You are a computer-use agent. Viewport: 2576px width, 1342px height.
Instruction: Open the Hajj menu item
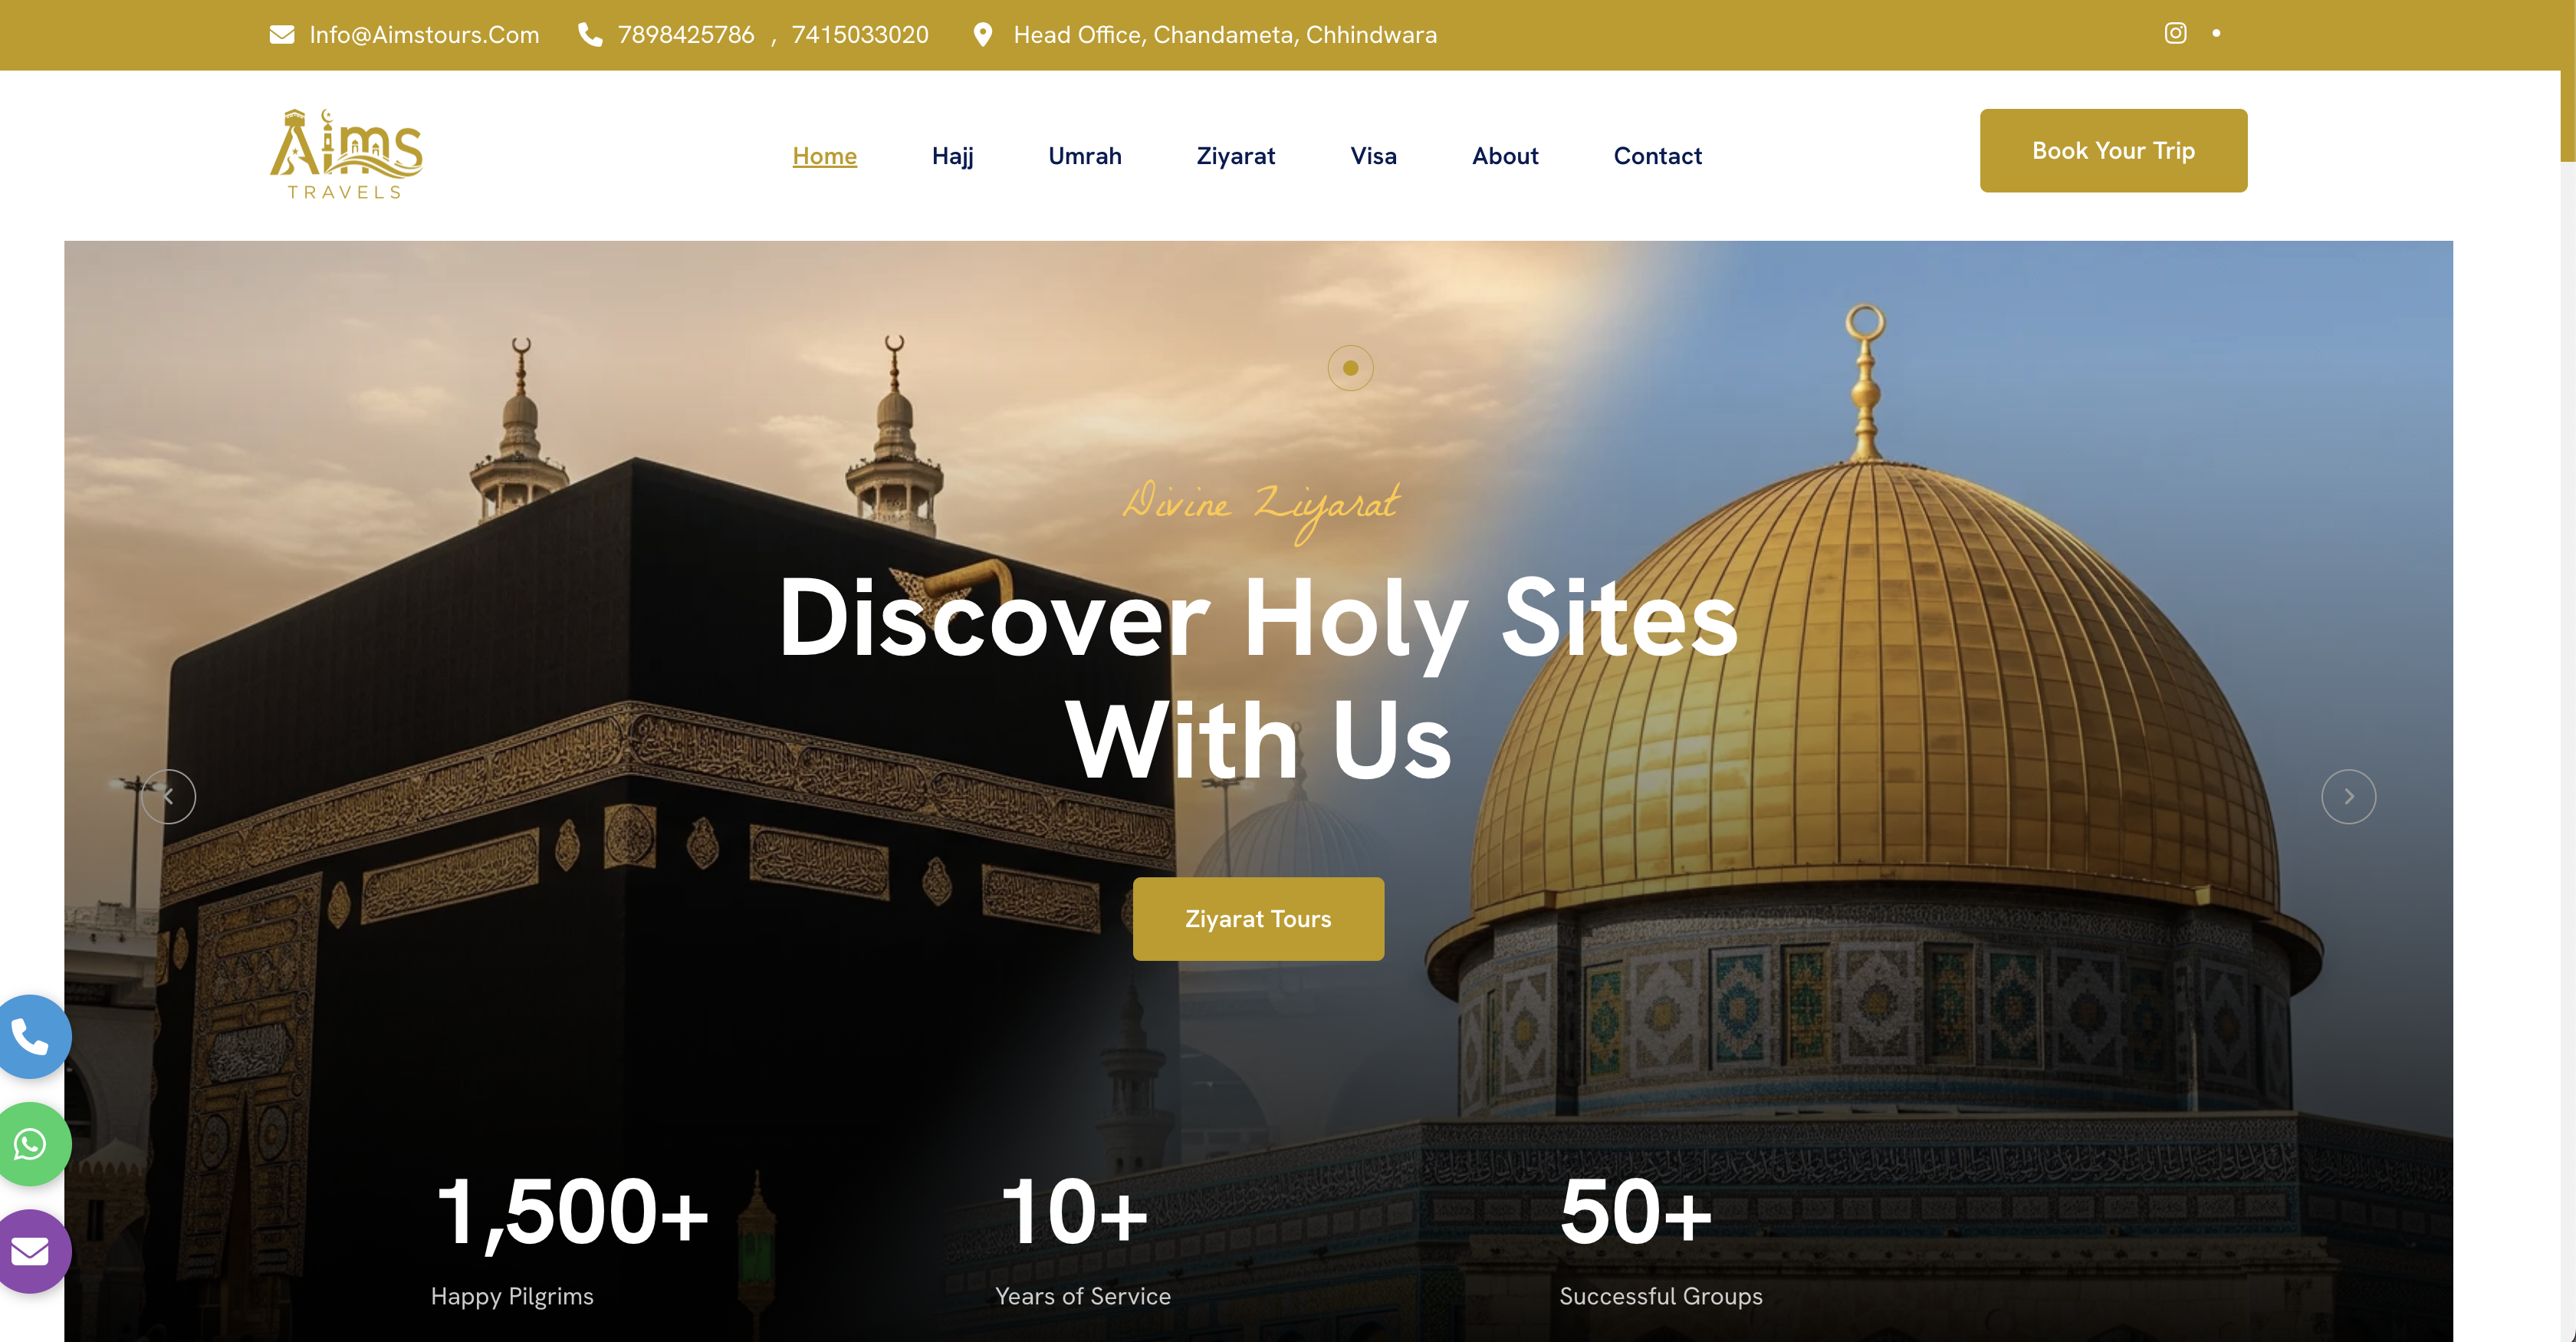pyautogui.click(x=952, y=156)
